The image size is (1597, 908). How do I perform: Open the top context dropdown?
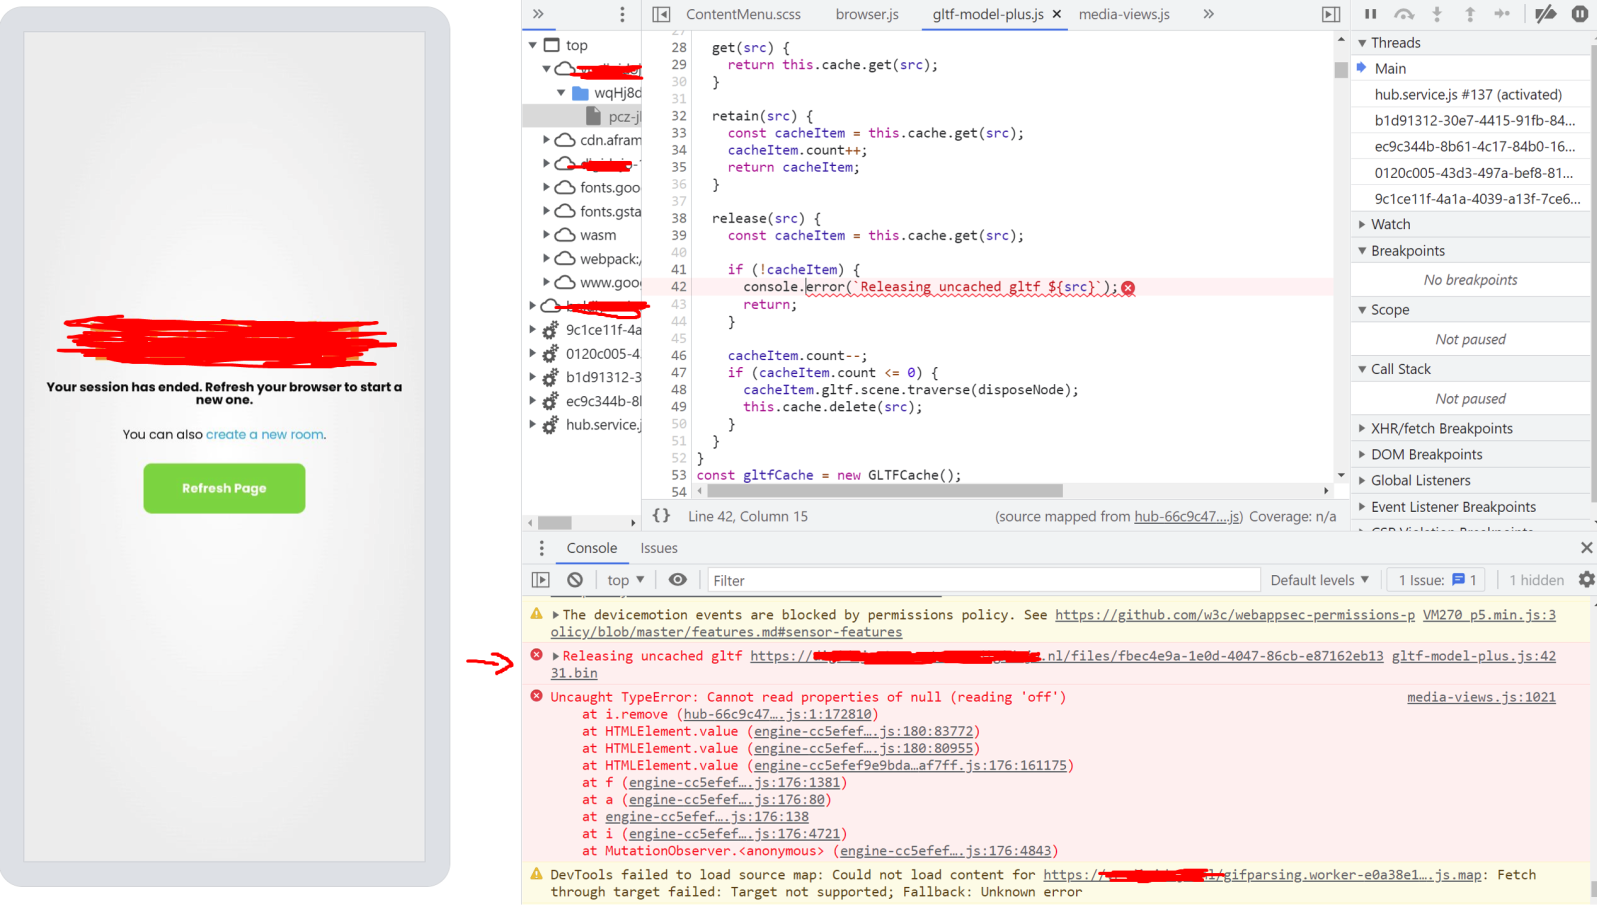tap(626, 580)
